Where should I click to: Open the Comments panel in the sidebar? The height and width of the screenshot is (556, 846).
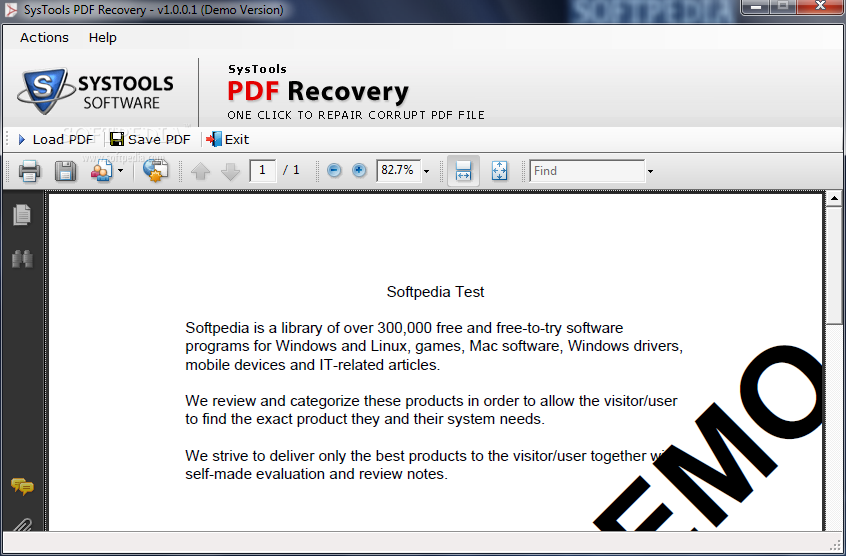click(22, 486)
